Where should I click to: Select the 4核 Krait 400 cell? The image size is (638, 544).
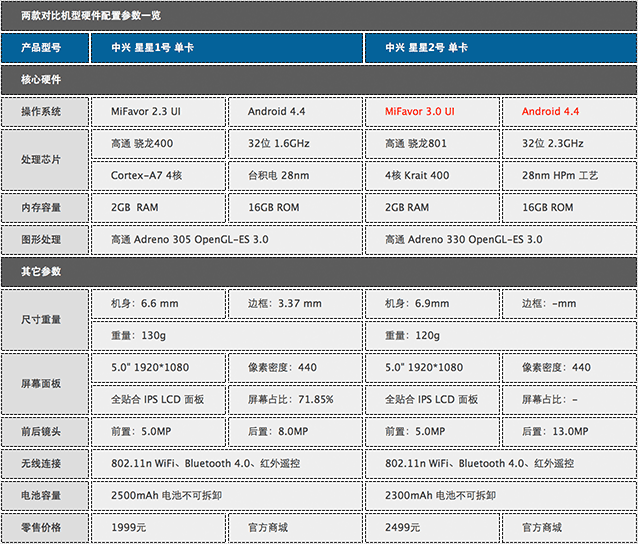(x=432, y=176)
